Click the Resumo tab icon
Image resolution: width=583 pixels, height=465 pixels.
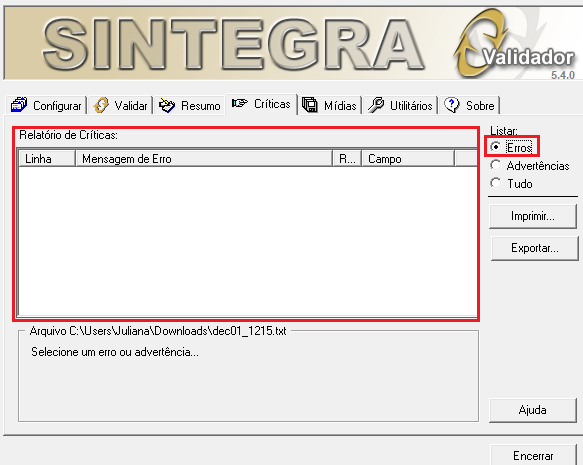pos(167,105)
